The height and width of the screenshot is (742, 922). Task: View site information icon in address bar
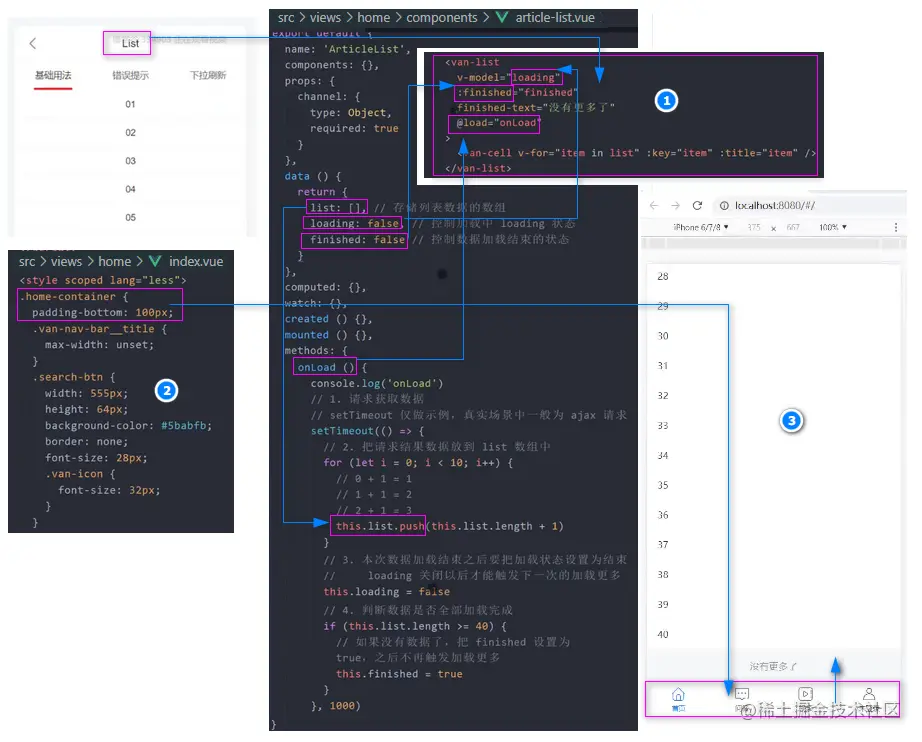724,205
